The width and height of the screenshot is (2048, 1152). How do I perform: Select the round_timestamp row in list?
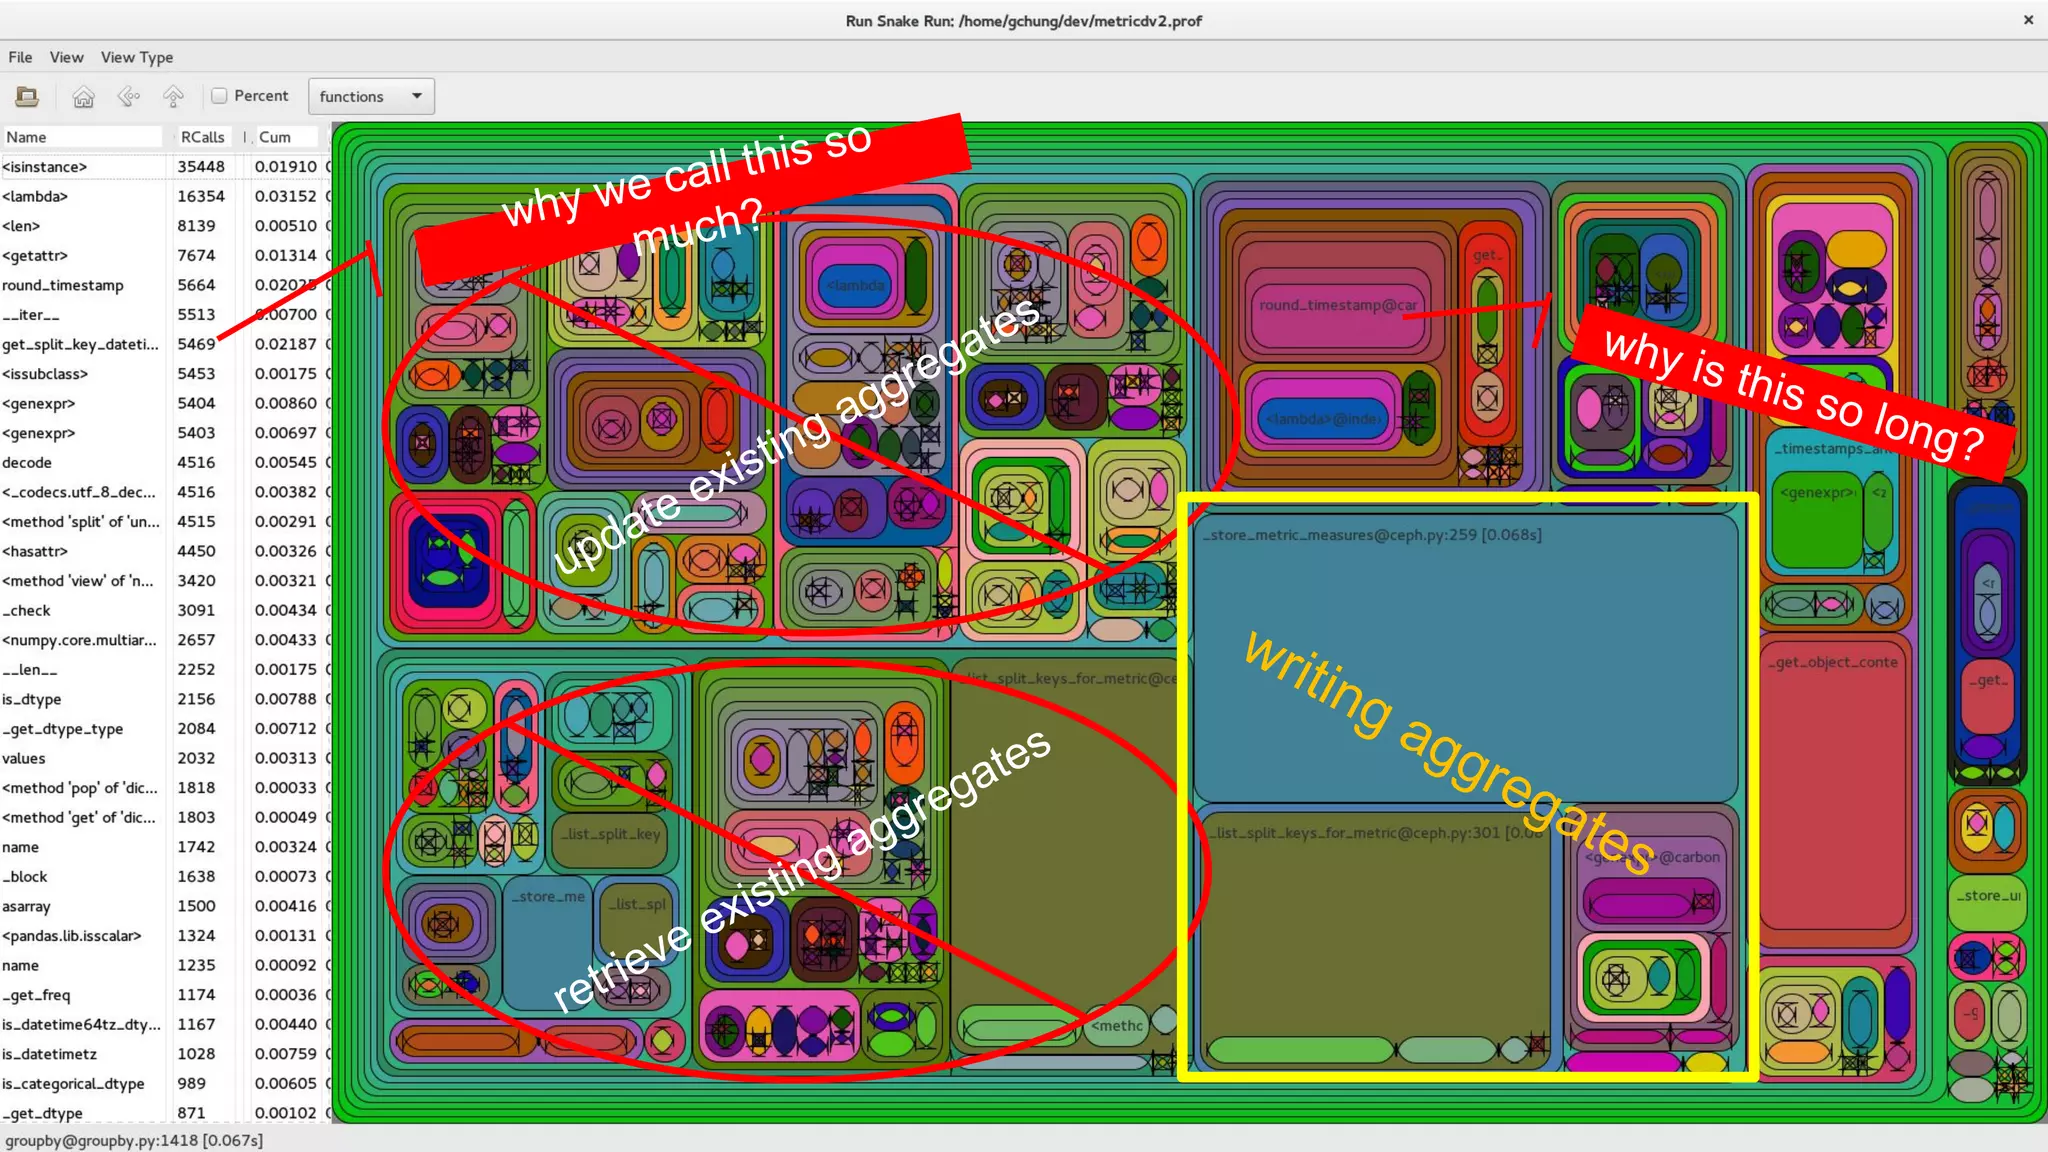(63, 285)
